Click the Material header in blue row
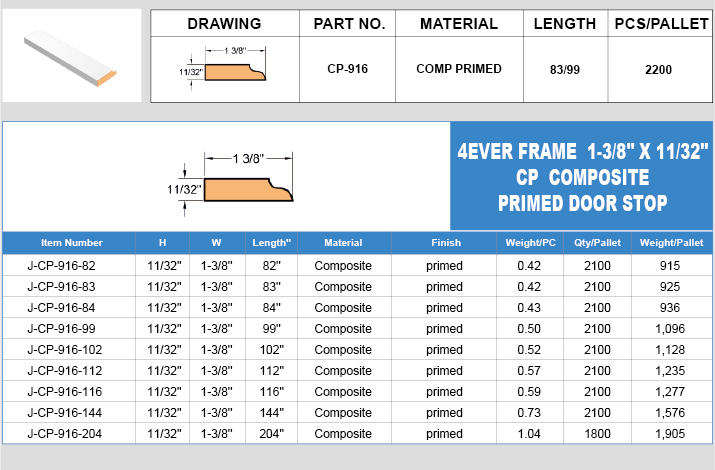This screenshot has width=715, height=470. point(343,243)
